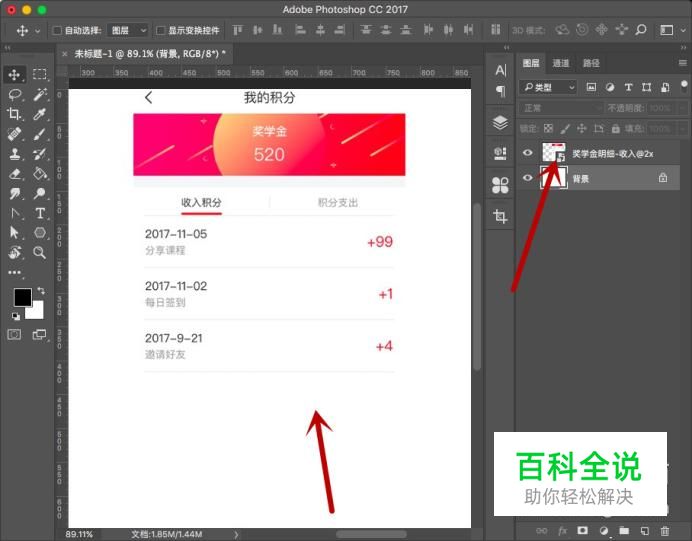Close the 未标题-1 document tab
The width and height of the screenshot is (692, 541).
click(65, 54)
